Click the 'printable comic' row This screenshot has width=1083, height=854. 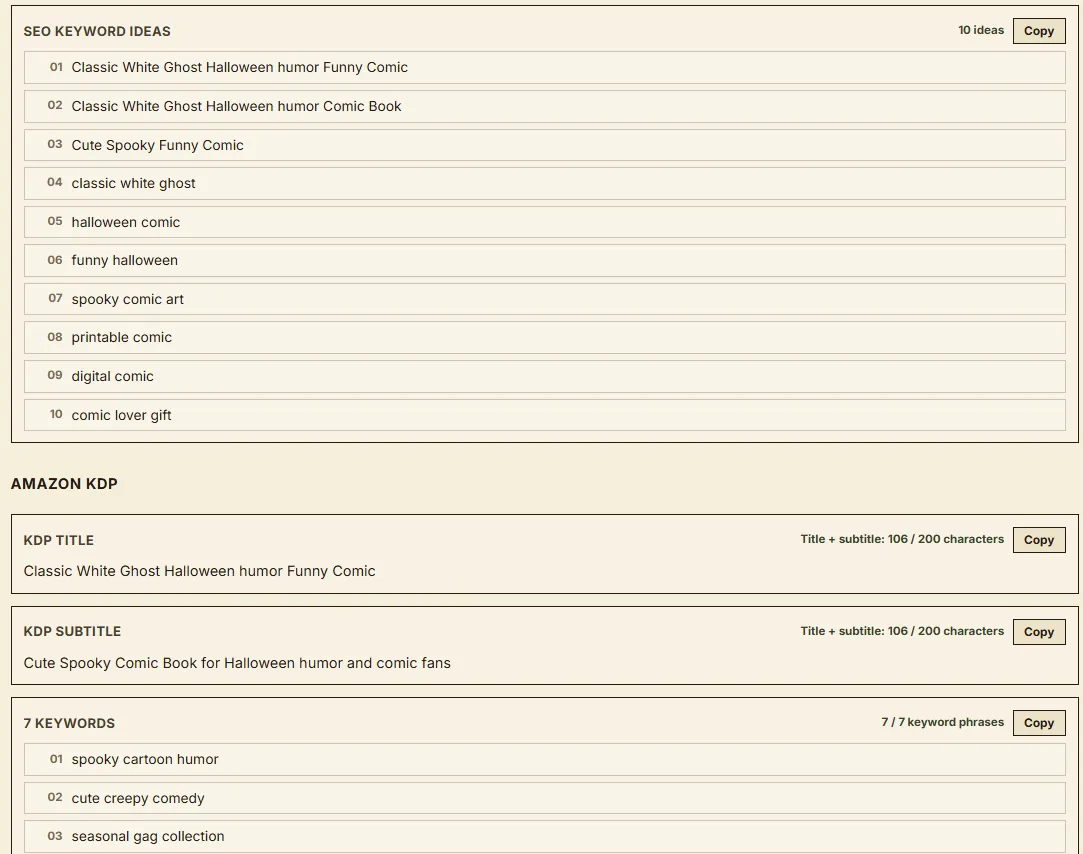(544, 337)
